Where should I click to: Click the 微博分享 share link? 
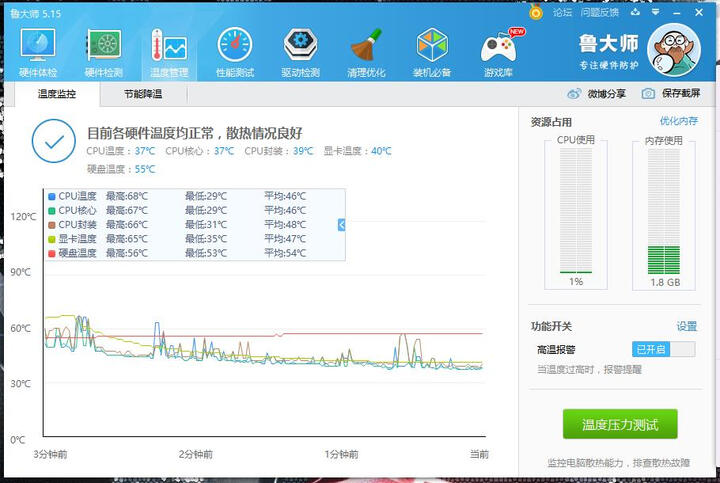point(606,94)
